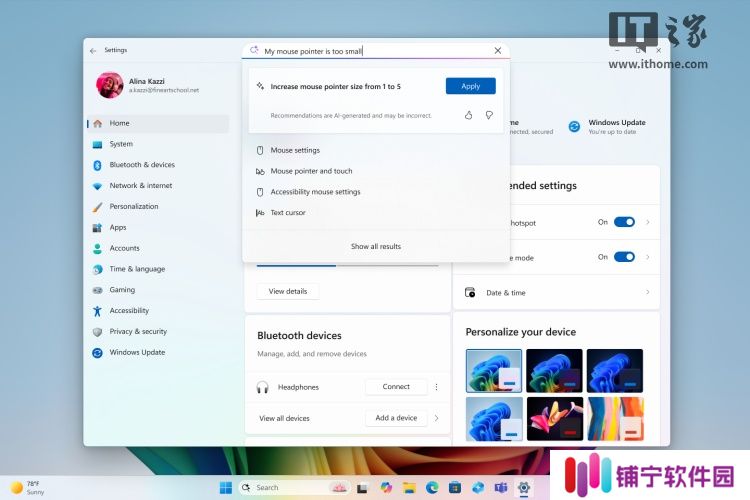Click Add a device button
Screen dimensions: 750x500
pyautogui.click(x=396, y=418)
